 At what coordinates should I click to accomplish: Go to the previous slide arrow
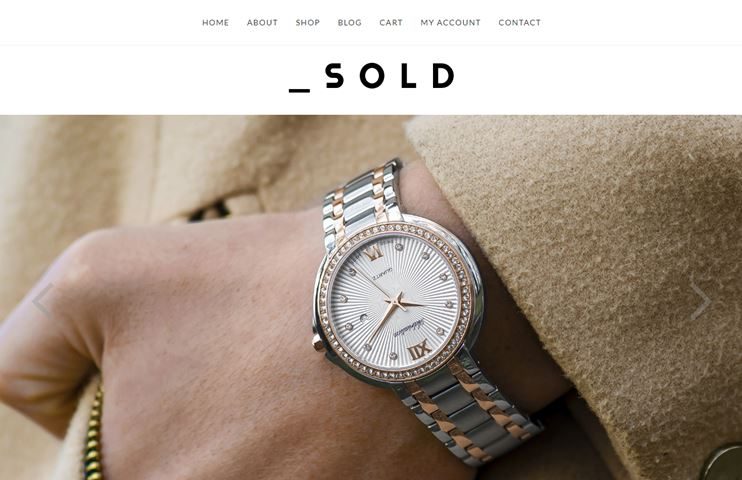(43, 300)
